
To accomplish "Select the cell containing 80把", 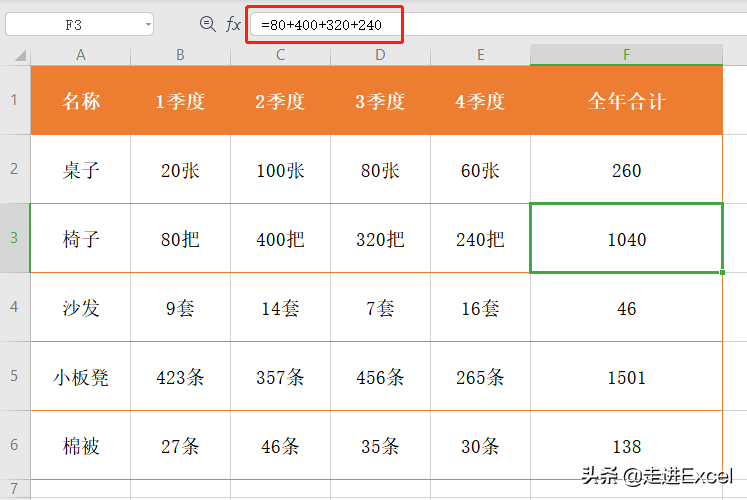I will tap(181, 239).
